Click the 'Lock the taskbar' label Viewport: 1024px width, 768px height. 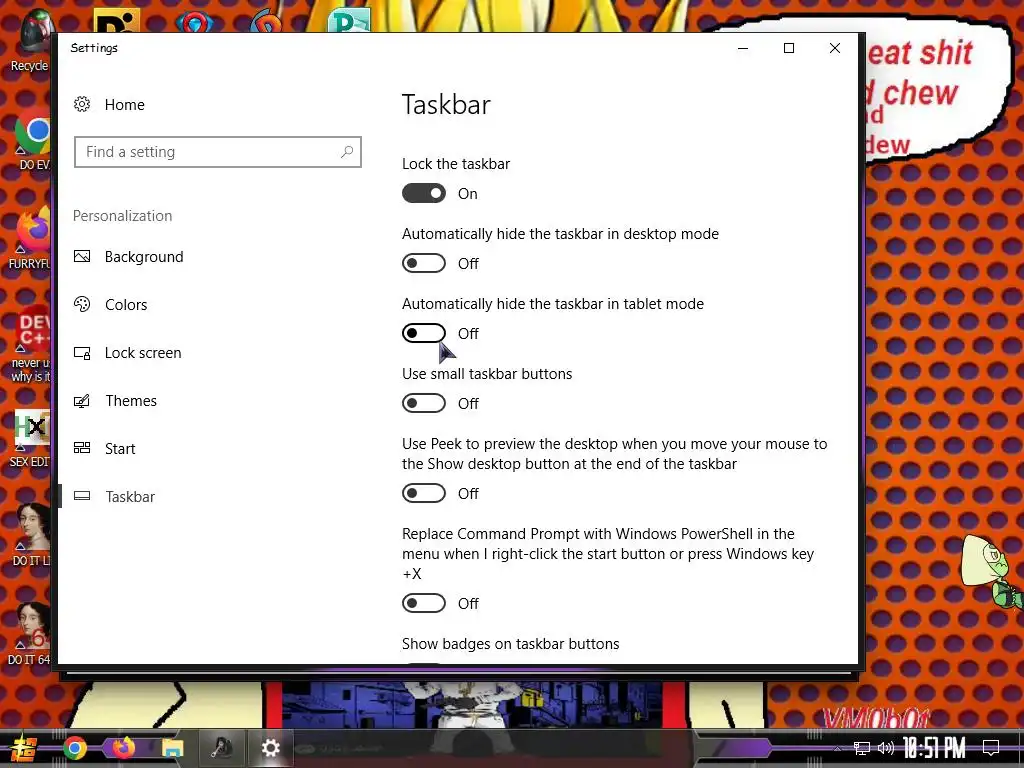click(x=456, y=164)
